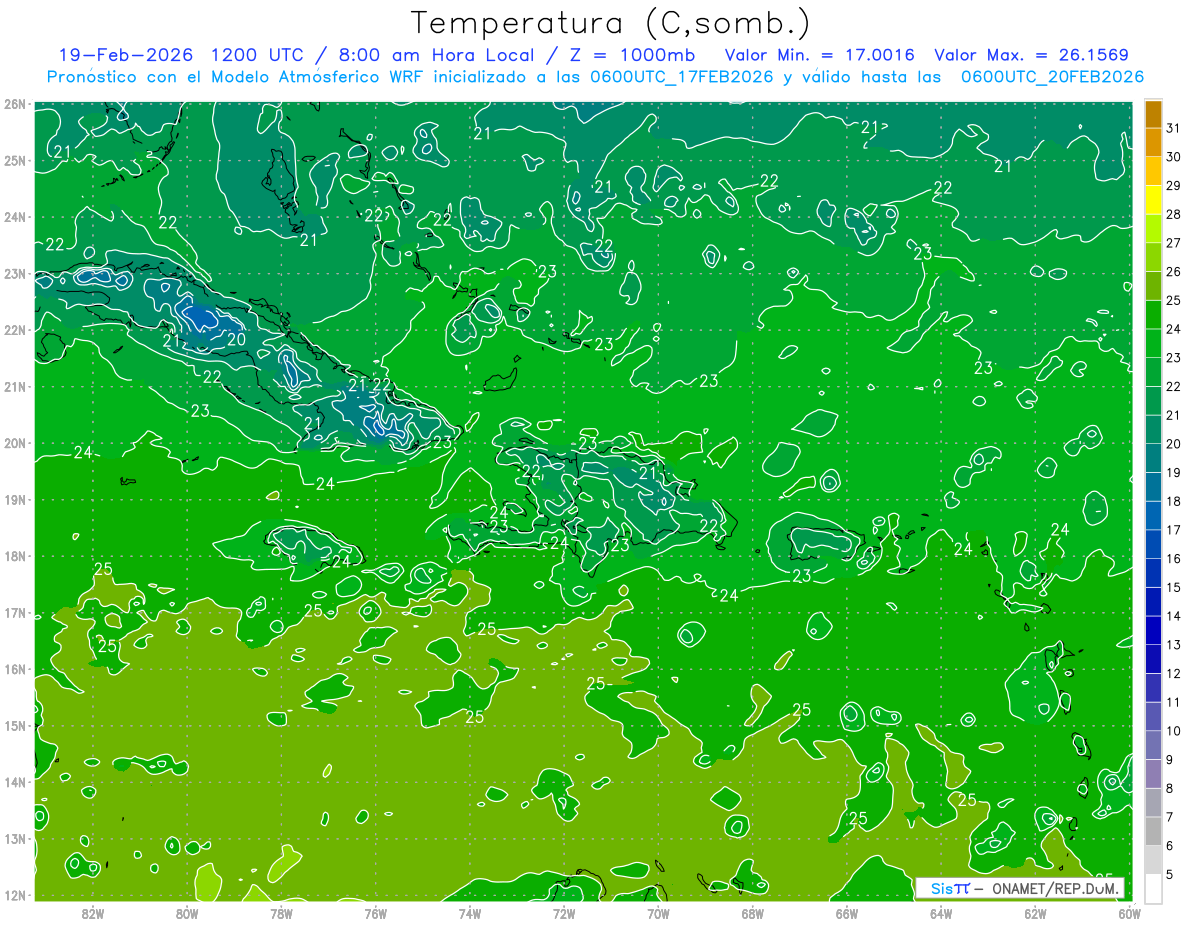Viewport: 1200px width, 927px height.
Task: Click the valid-until stamp "0600UTC_20FEB2026"
Action: coord(1052,77)
